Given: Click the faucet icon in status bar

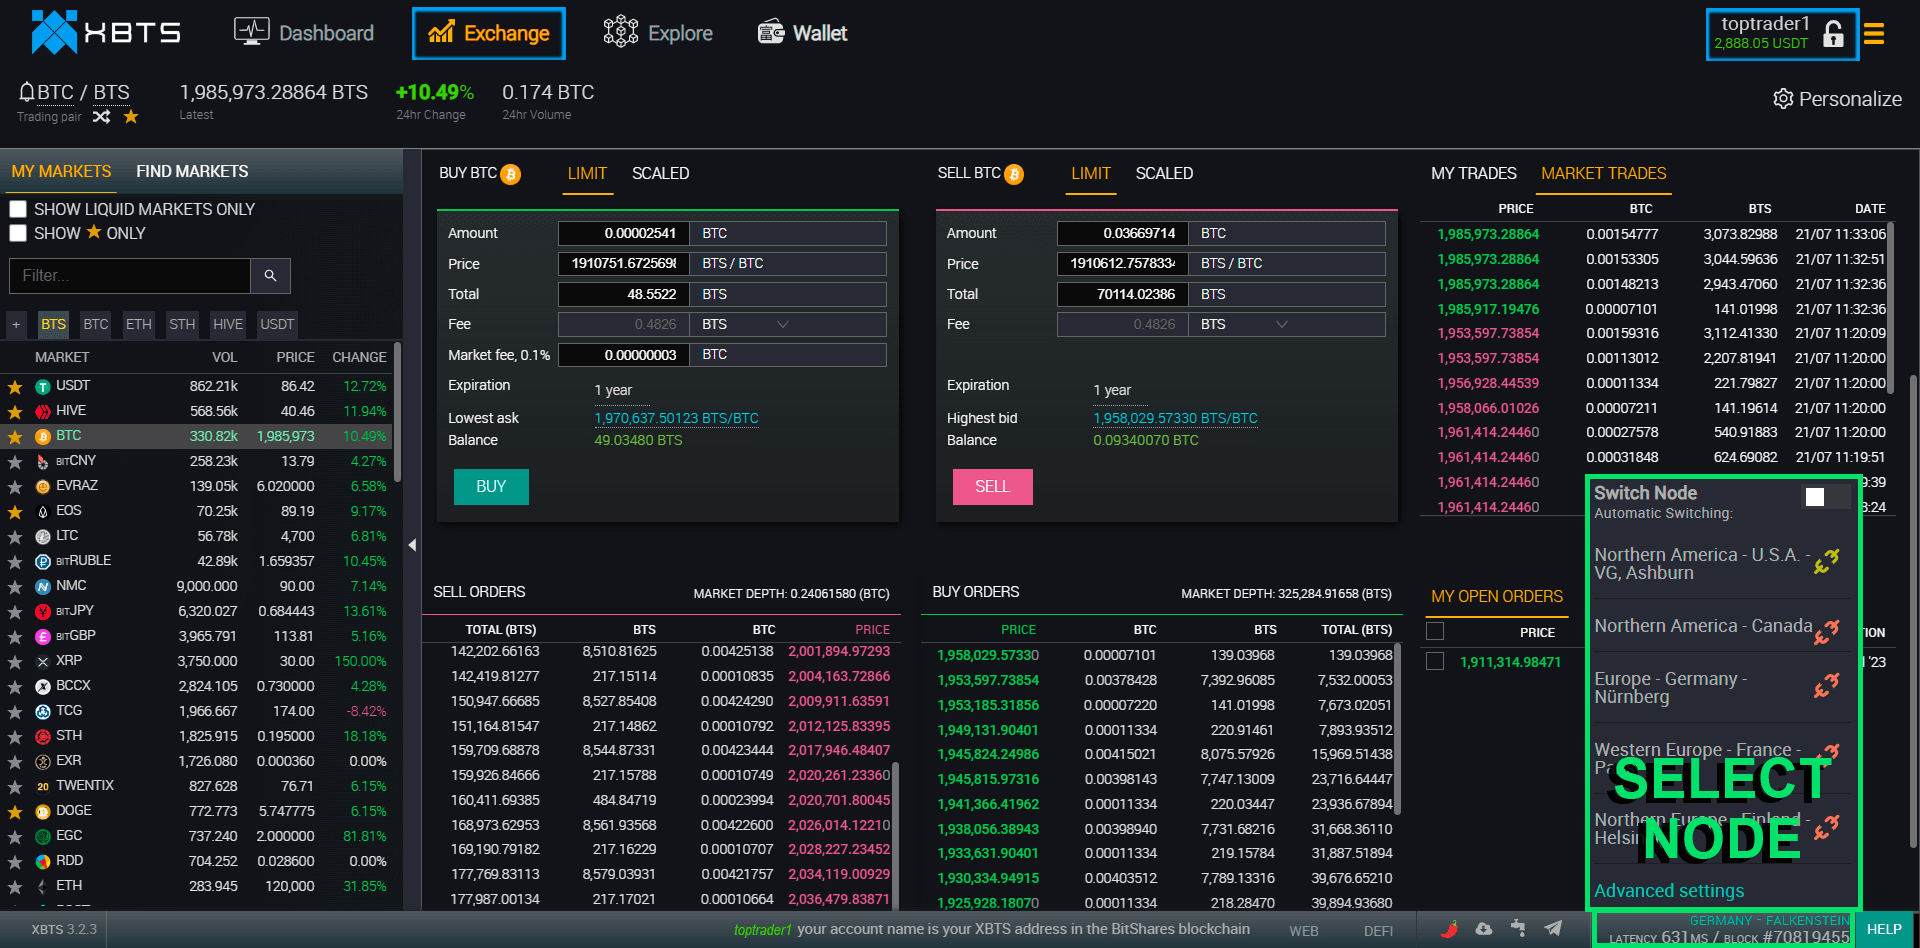Looking at the screenshot, I should pyautogui.click(x=1518, y=929).
